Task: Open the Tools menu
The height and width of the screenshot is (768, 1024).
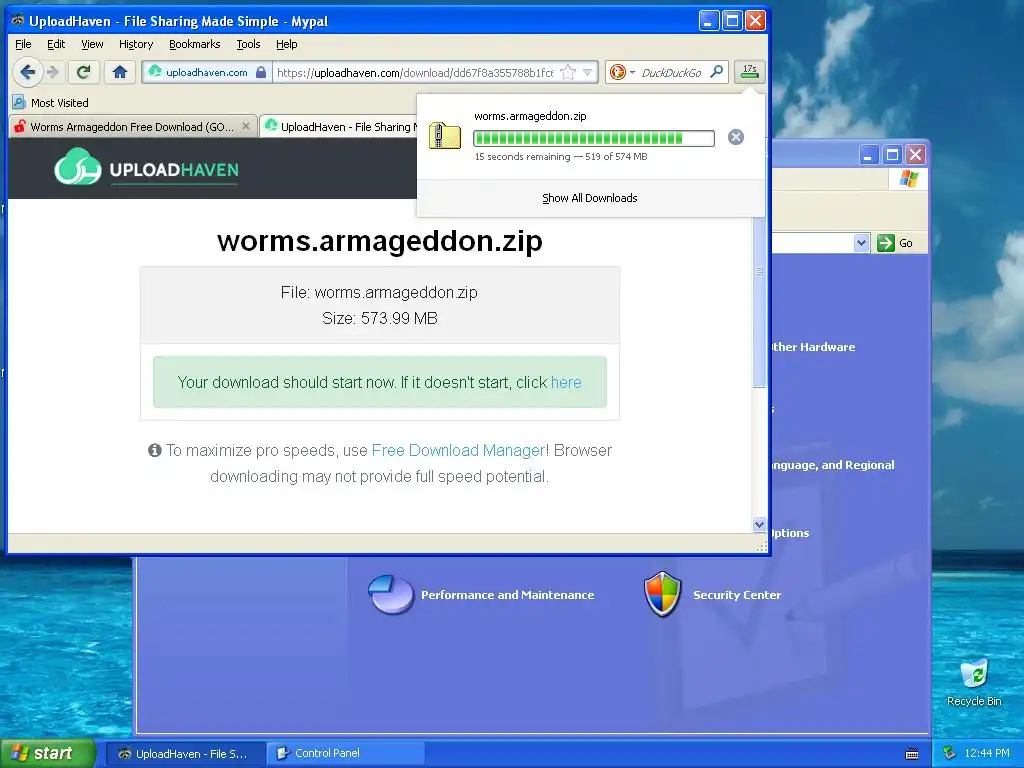Action: (x=248, y=44)
